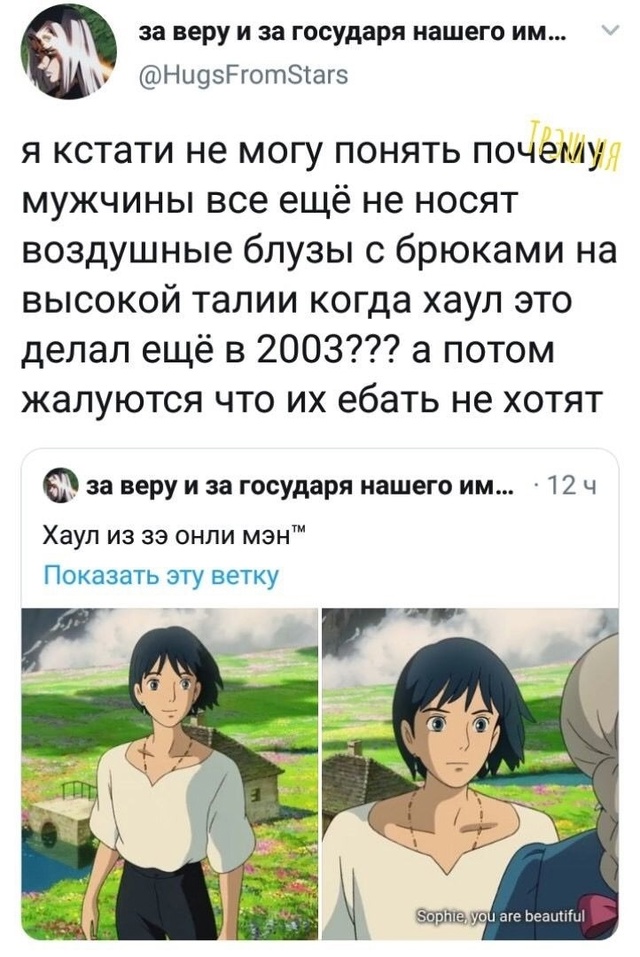Click the main tweet text about воздушные блузы
The width and height of the screenshot is (640, 957).
[320, 275]
